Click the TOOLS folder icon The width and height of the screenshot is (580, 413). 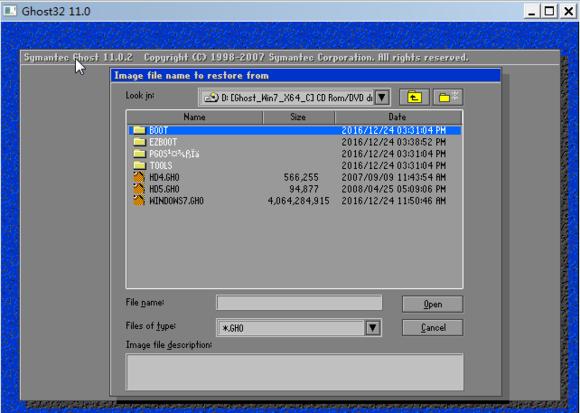point(139,165)
